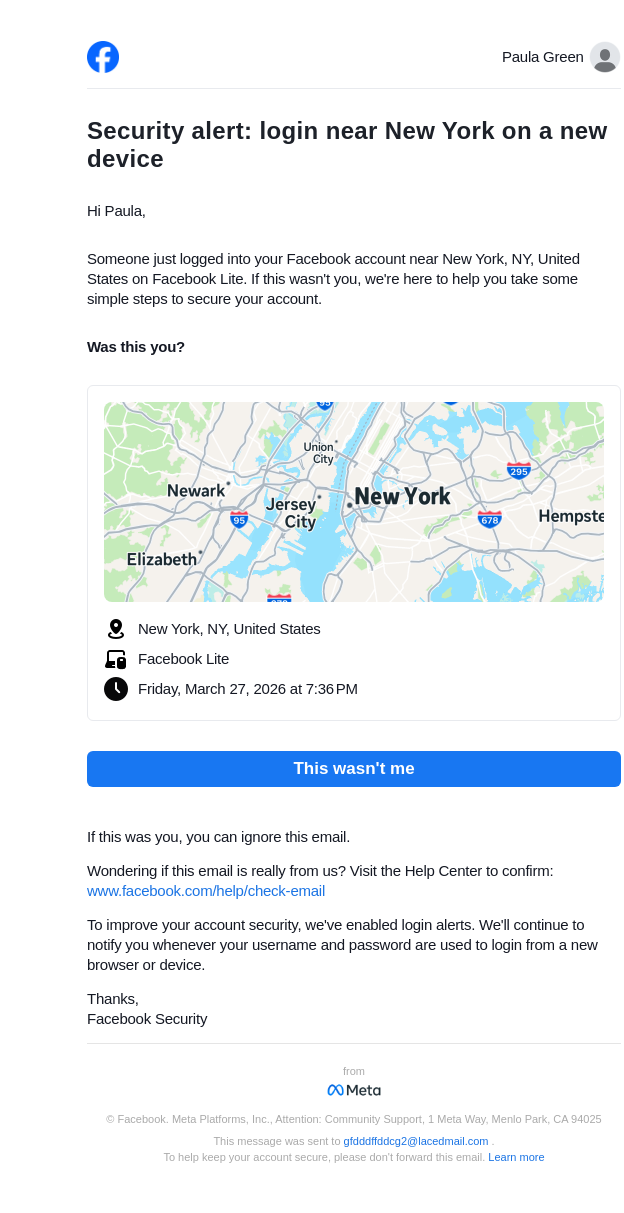Click the I-678 highway shield on map

[489, 519]
